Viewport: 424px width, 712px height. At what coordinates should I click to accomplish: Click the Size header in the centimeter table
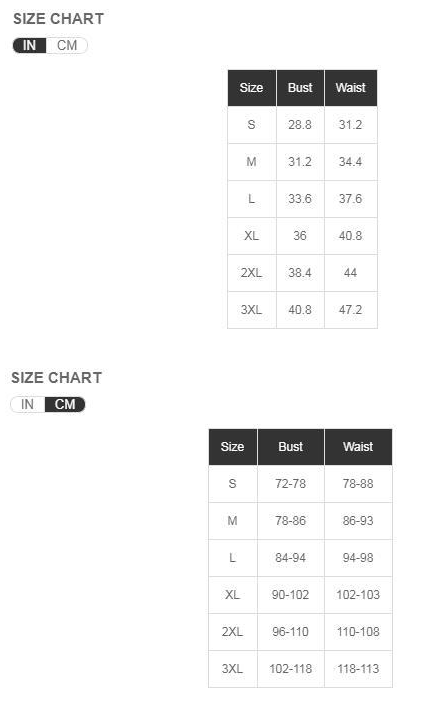pyautogui.click(x=232, y=447)
